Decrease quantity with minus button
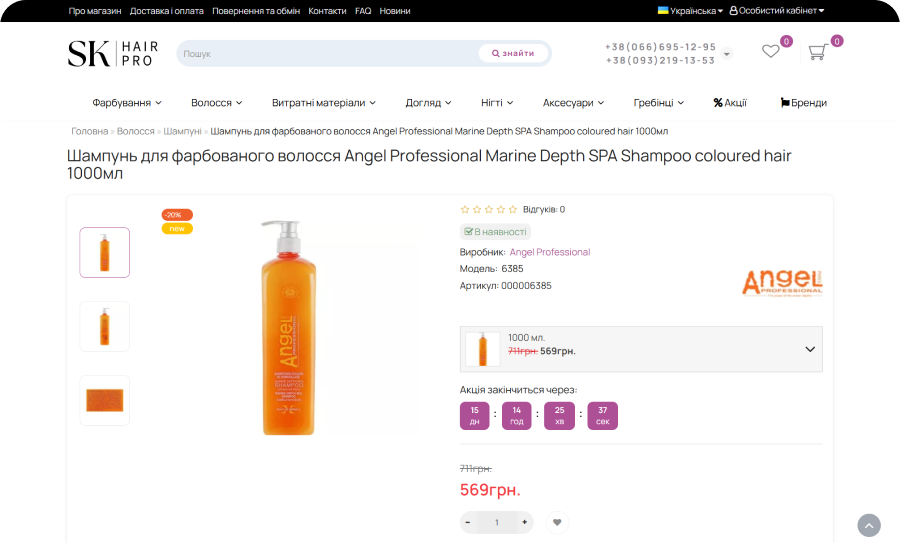Screen dimensions: 900x543 (468, 522)
